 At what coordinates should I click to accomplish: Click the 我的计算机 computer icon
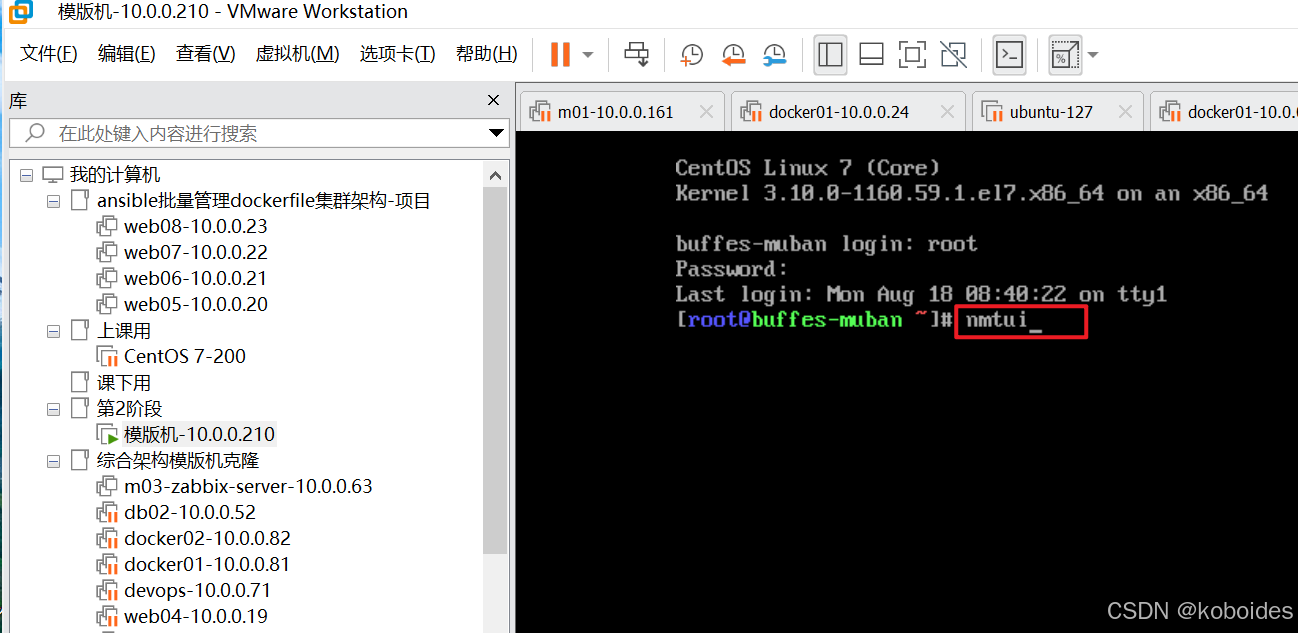(53, 175)
